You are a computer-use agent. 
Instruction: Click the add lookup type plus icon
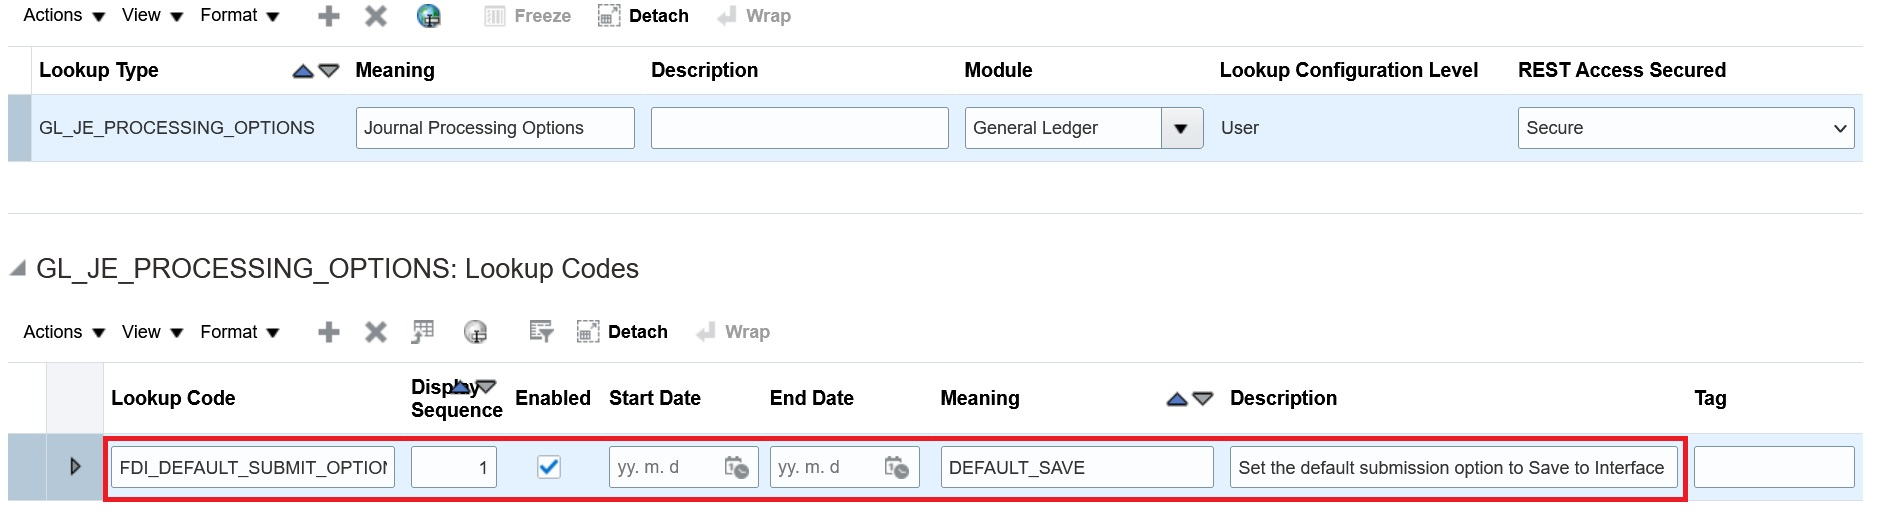click(328, 16)
